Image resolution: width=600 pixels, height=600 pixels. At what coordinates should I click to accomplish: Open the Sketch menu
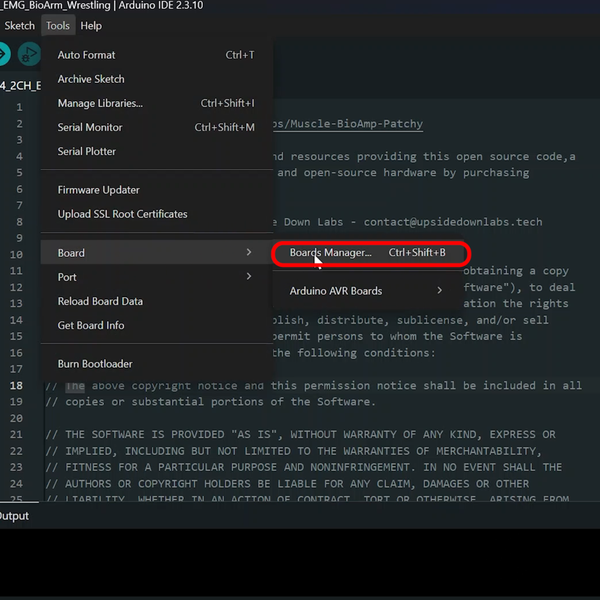pos(20,26)
